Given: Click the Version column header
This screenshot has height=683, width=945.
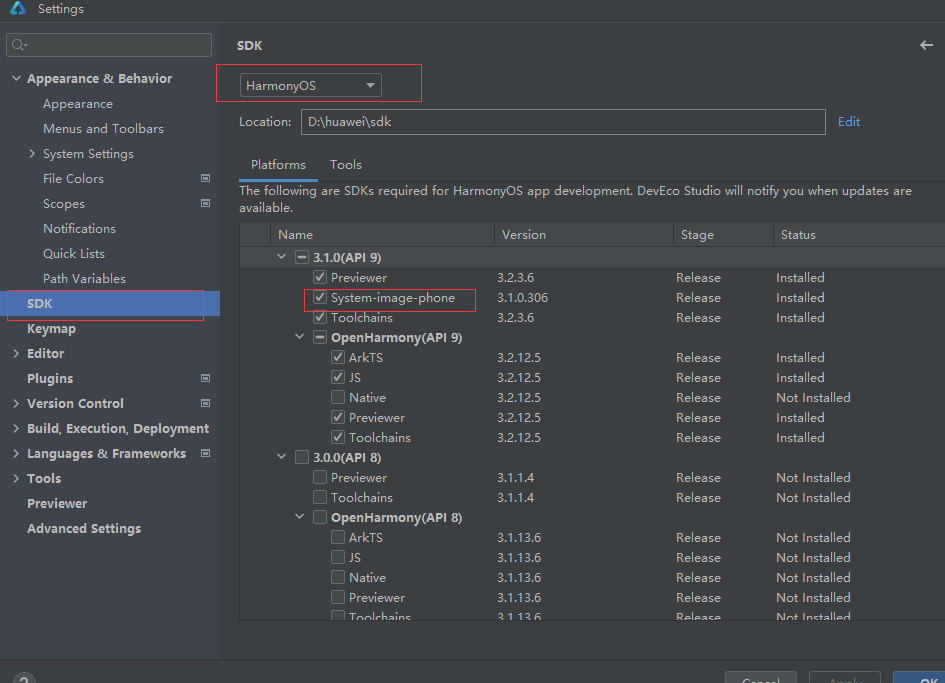Looking at the screenshot, I should tap(524, 235).
